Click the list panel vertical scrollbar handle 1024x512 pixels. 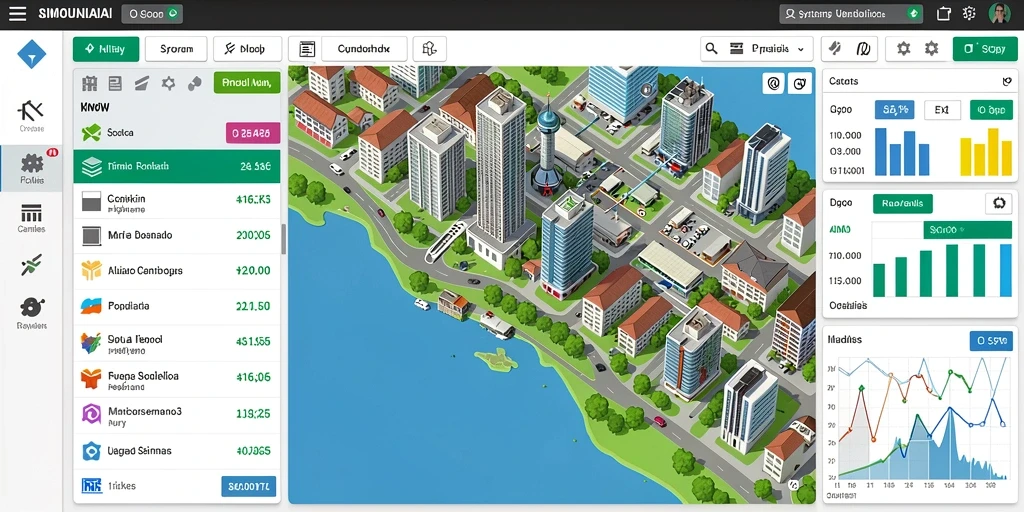click(x=283, y=239)
